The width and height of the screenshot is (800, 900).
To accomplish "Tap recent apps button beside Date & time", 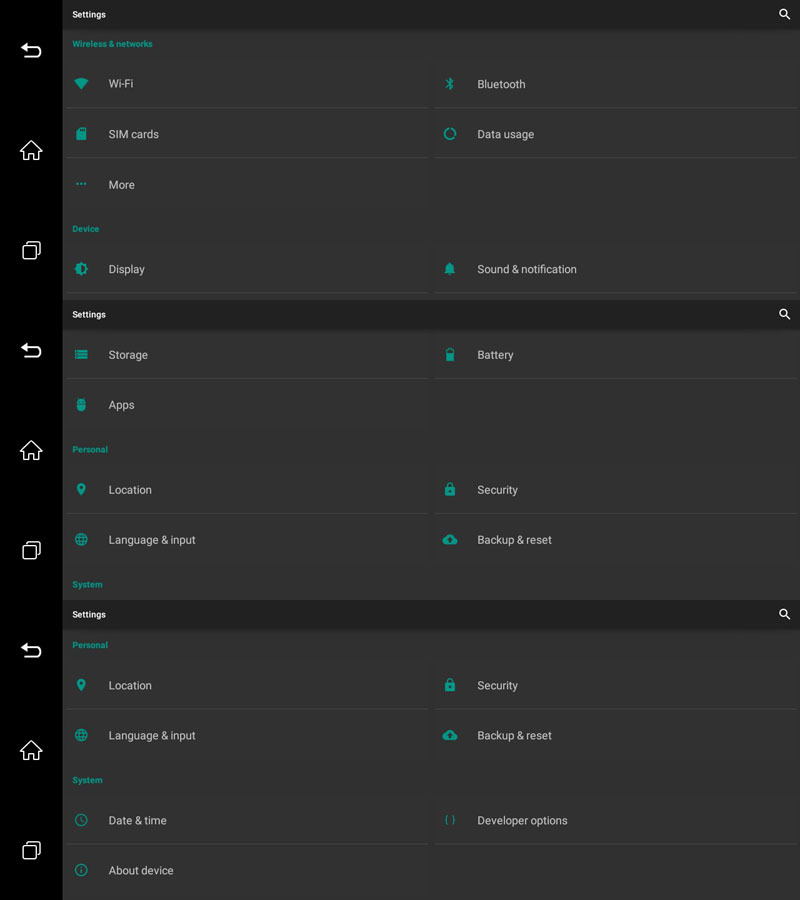I will 31,850.
